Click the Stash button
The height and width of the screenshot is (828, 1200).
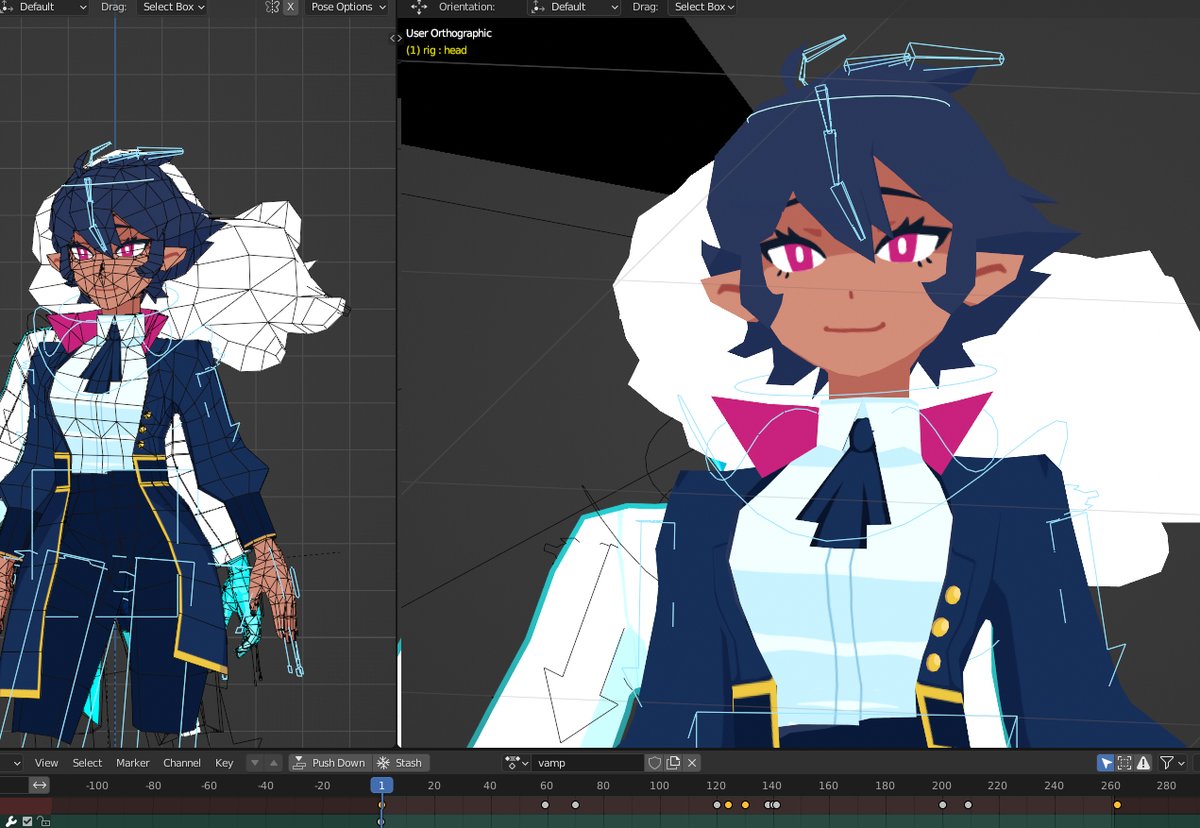click(399, 763)
